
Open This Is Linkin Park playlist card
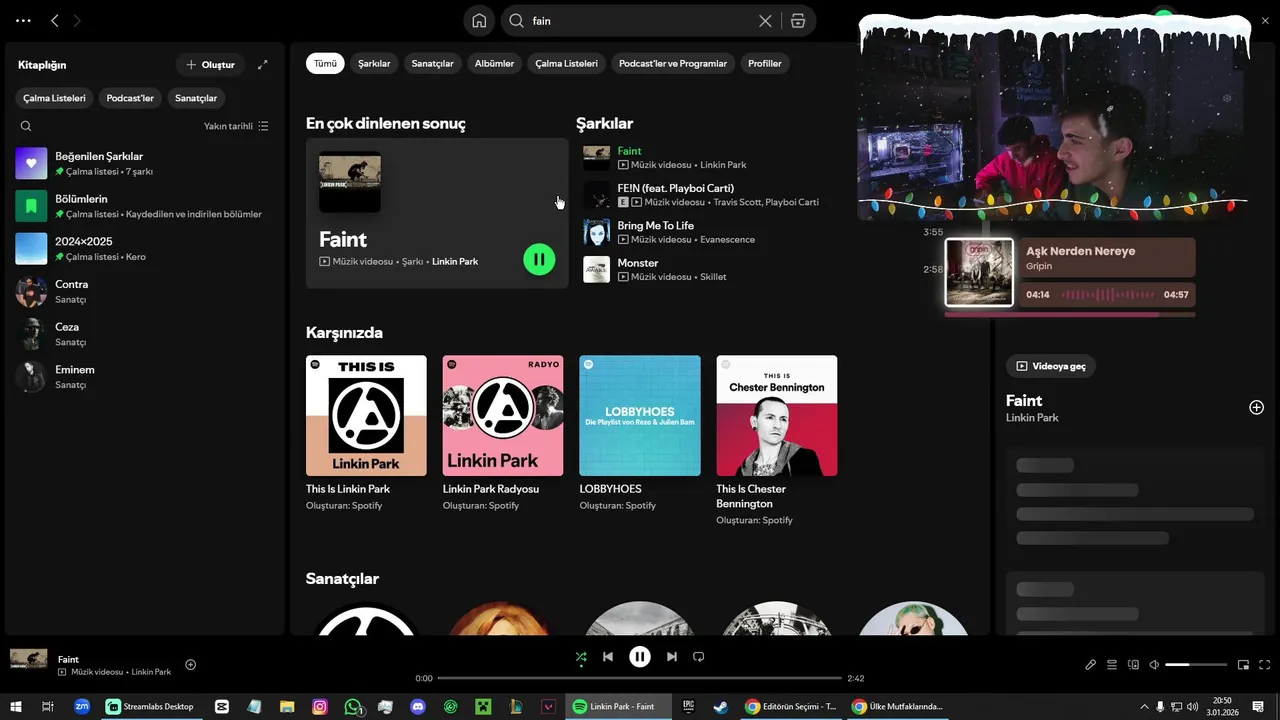point(366,433)
